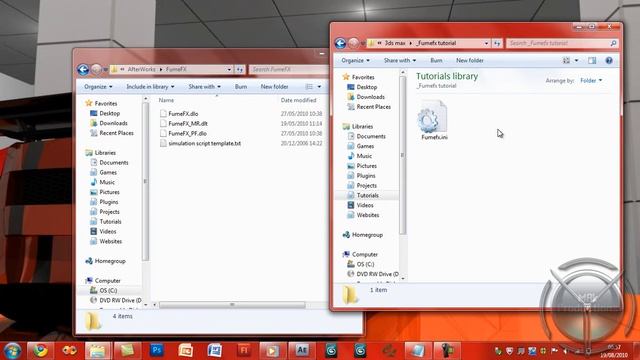
Task: Click the horizontal scrollbar in the FumeFX window
Action: [232, 305]
